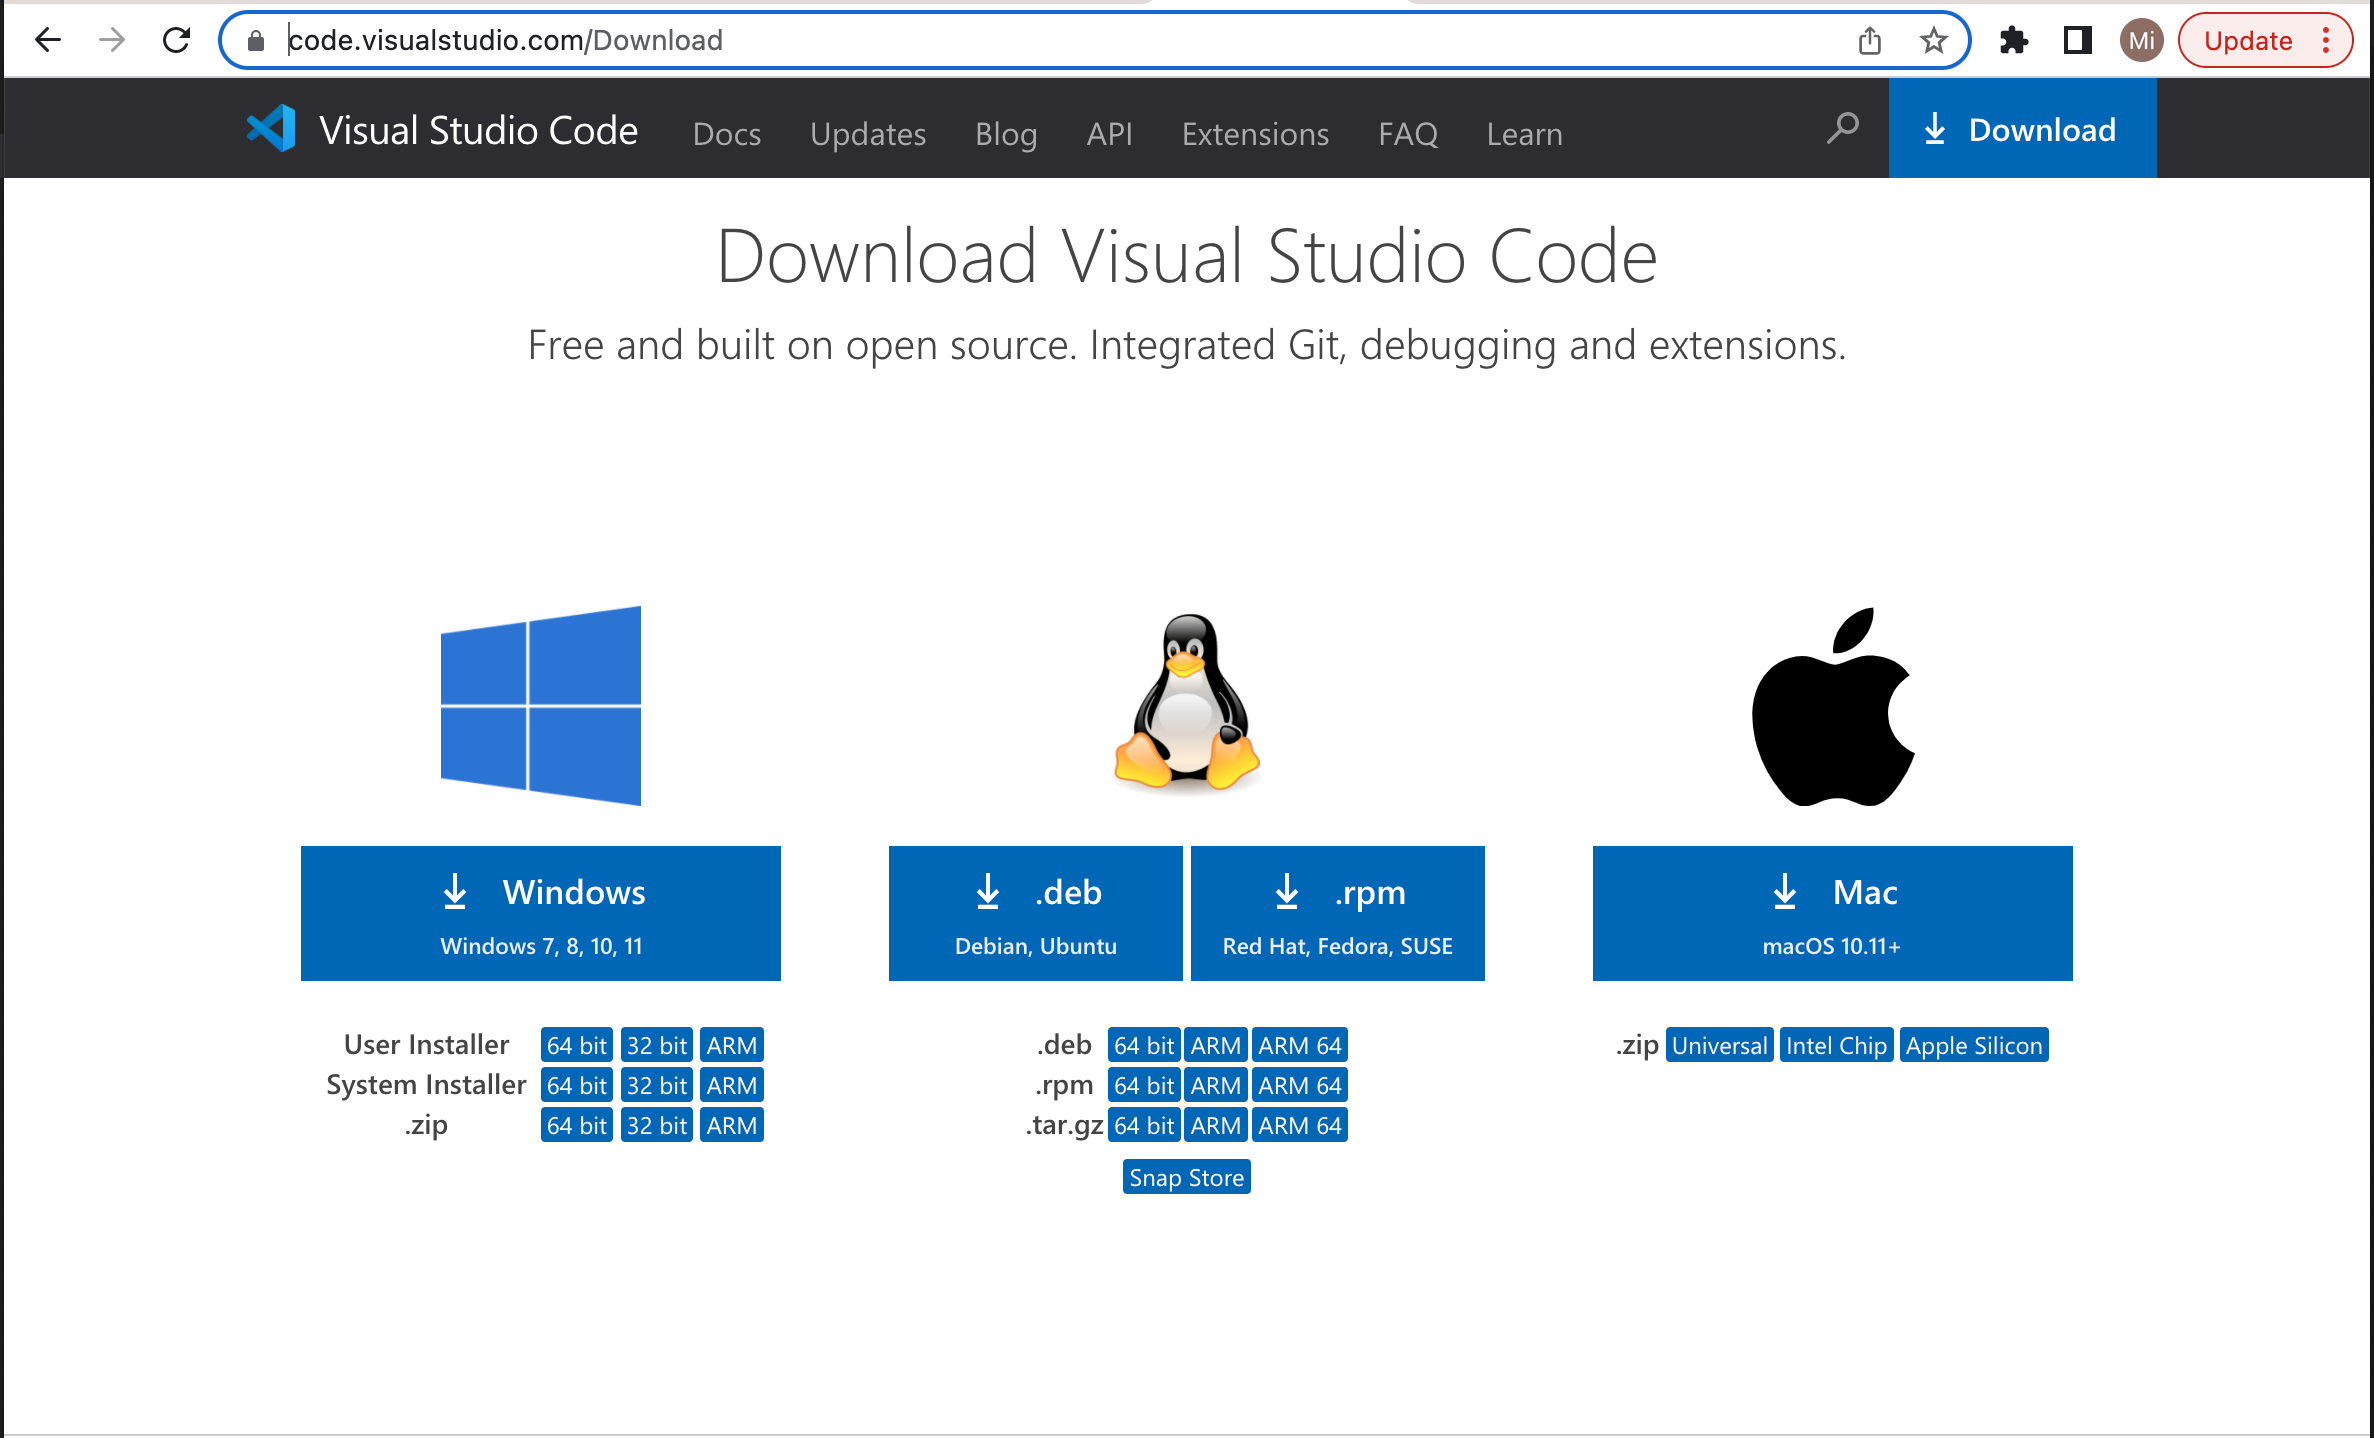Click the browser forward arrow
Viewport: 2374px width, 1438px height.
[x=112, y=40]
